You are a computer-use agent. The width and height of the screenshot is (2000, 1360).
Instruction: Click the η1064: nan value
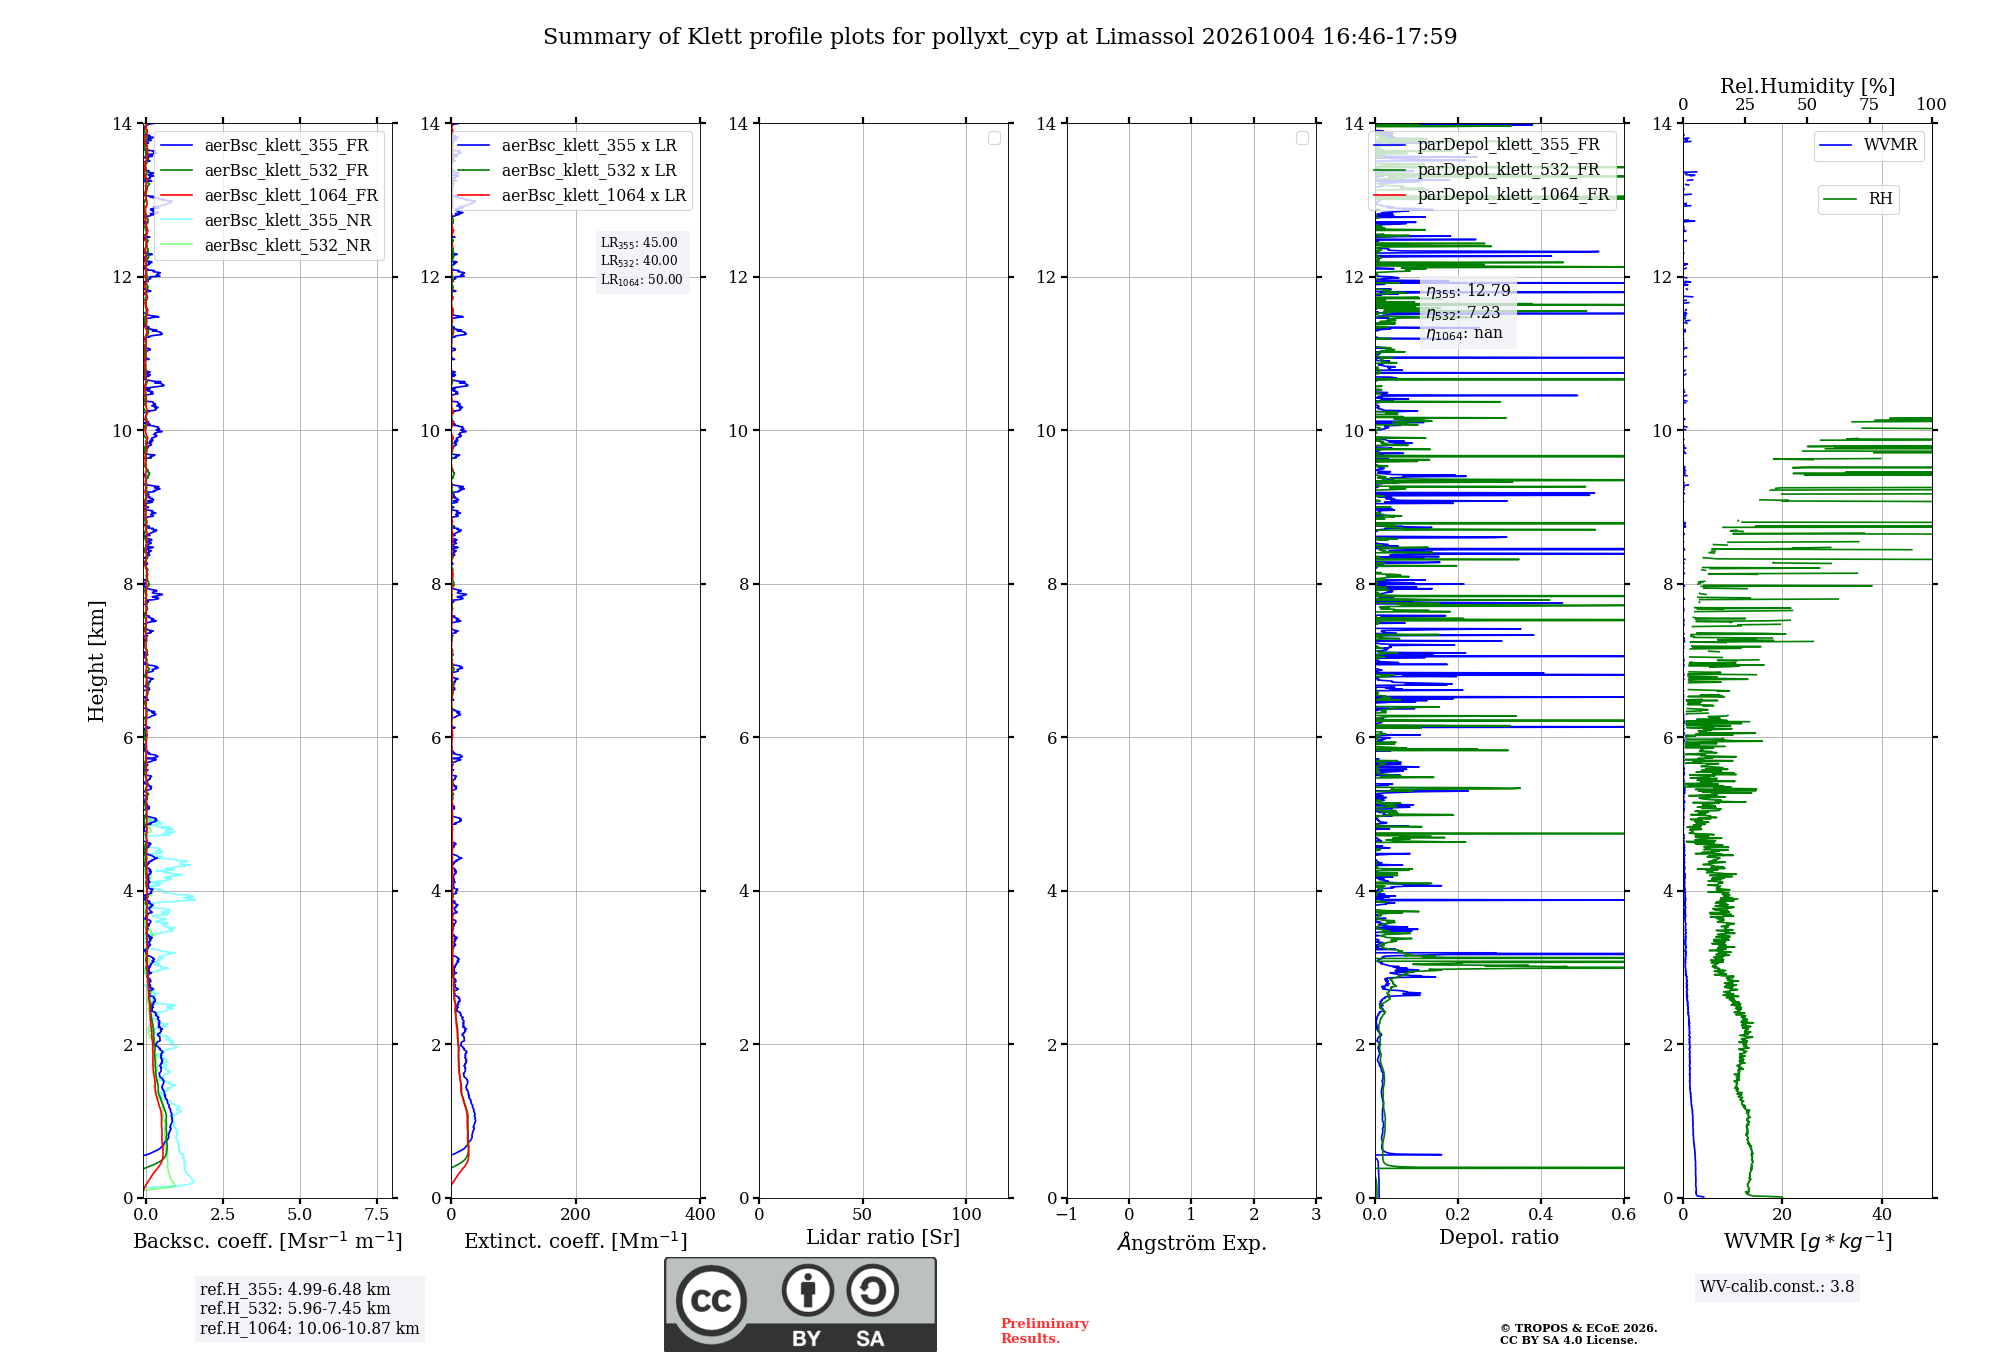[1464, 333]
